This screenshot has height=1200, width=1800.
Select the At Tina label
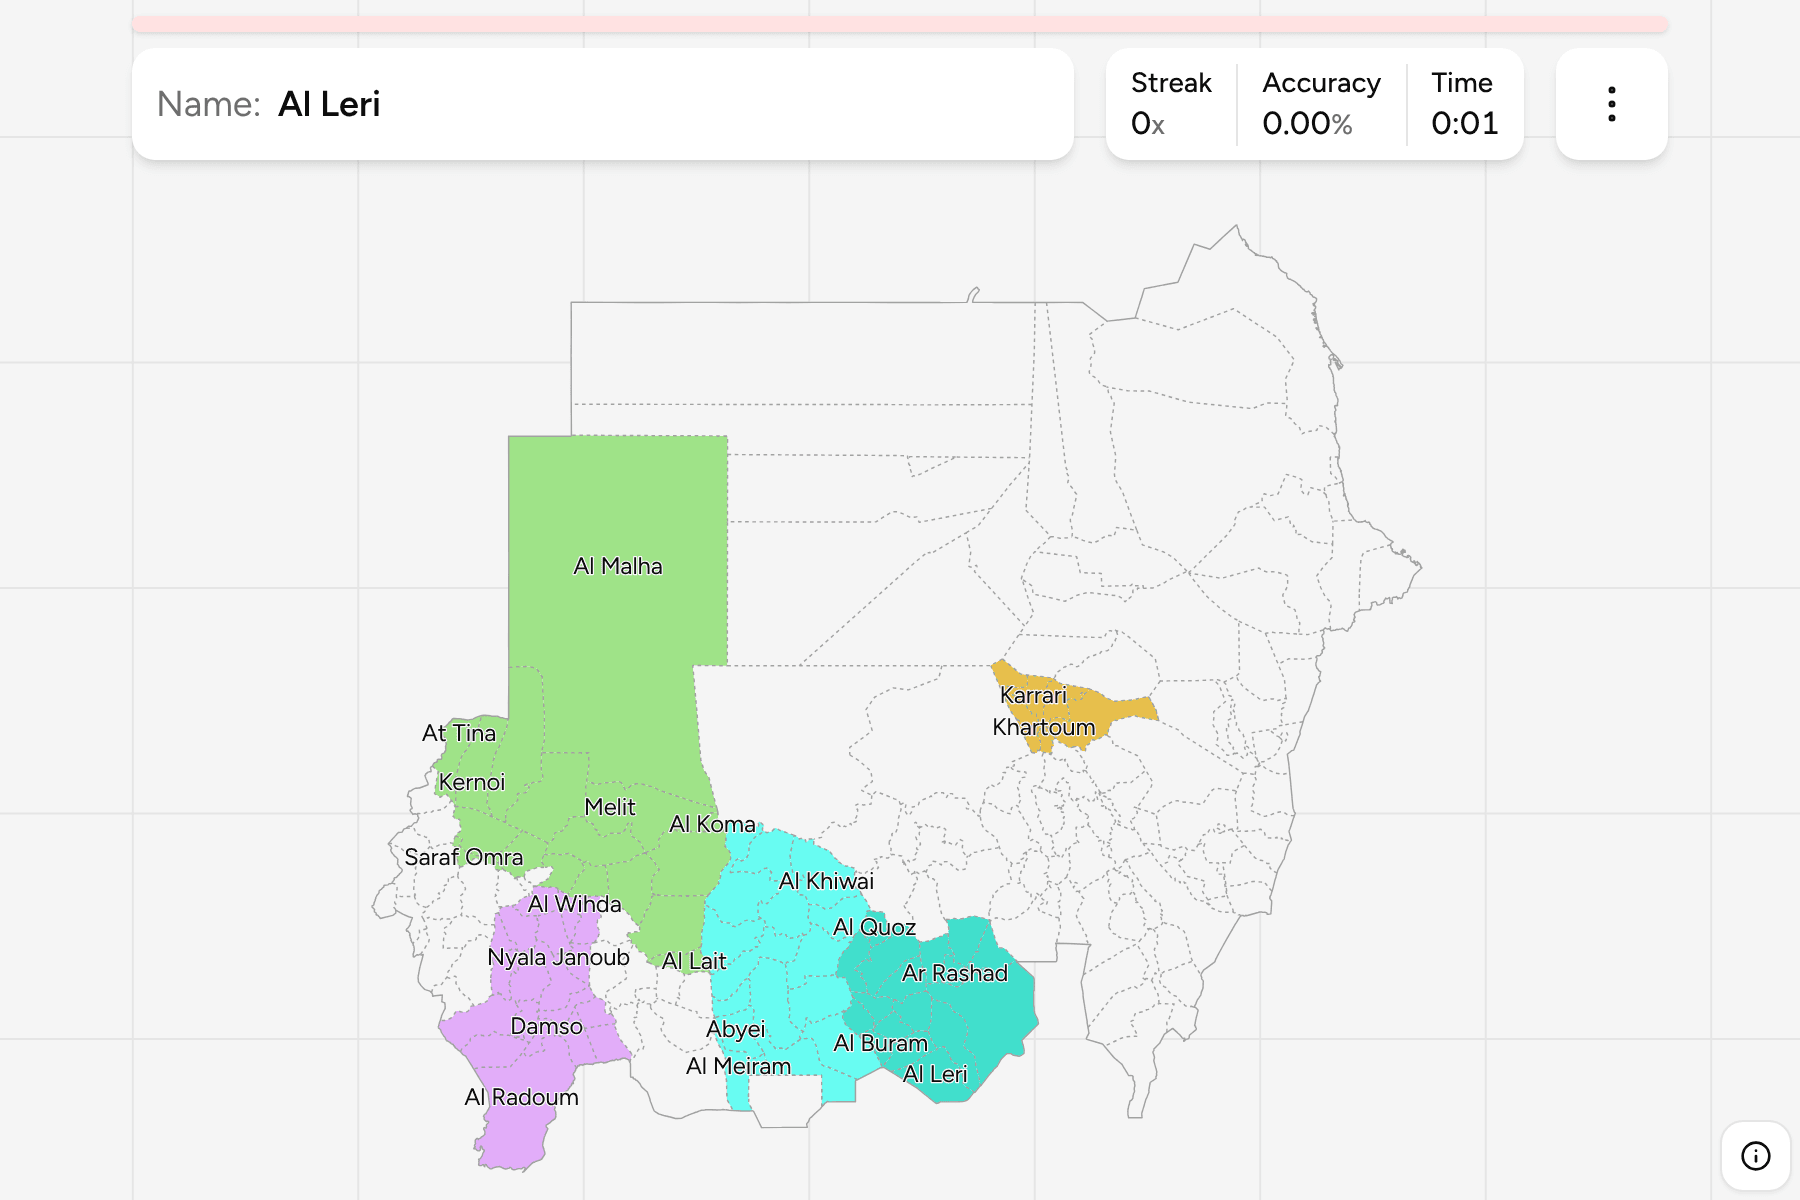459,733
